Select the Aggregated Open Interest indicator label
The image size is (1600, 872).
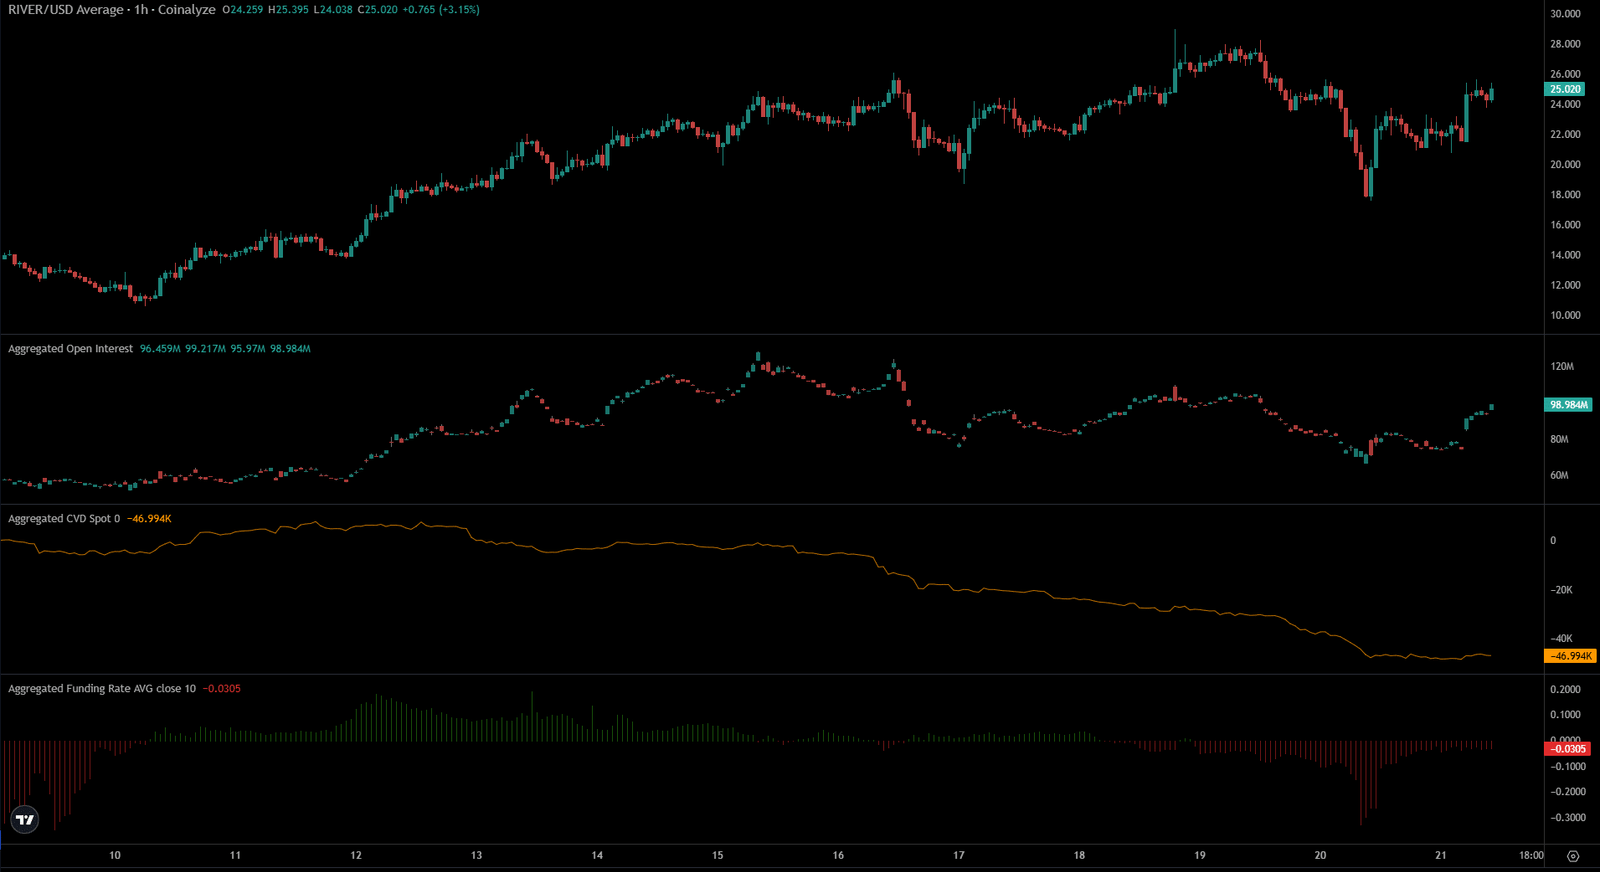70,349
